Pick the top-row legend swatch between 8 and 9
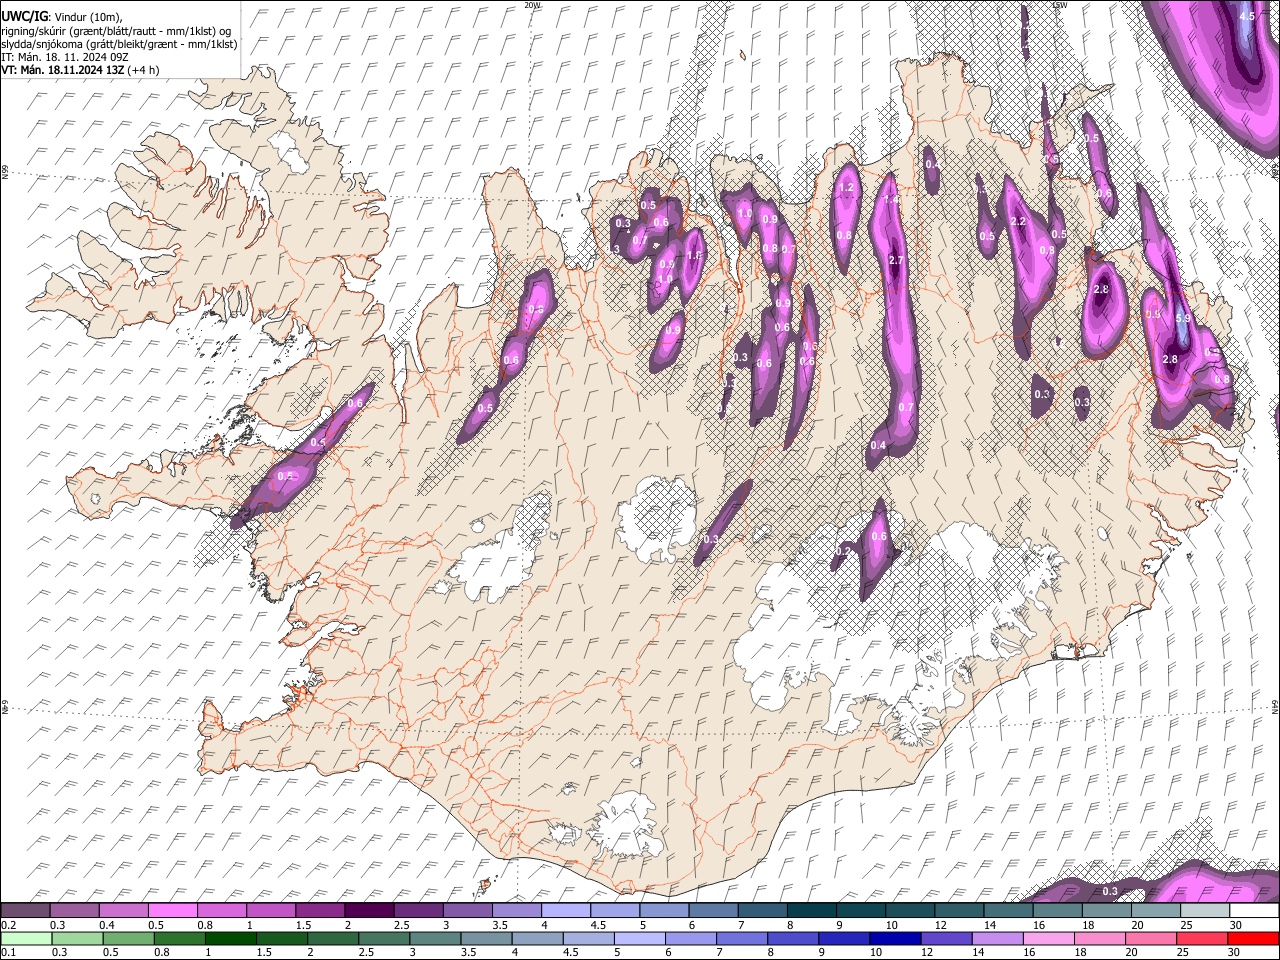1280x960 pixels. (812, 911)
